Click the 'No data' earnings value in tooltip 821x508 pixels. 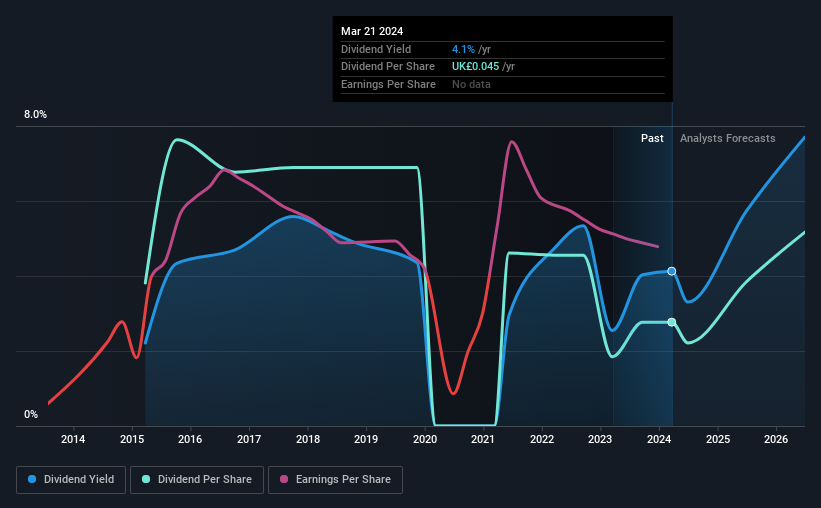coord(471,84)
